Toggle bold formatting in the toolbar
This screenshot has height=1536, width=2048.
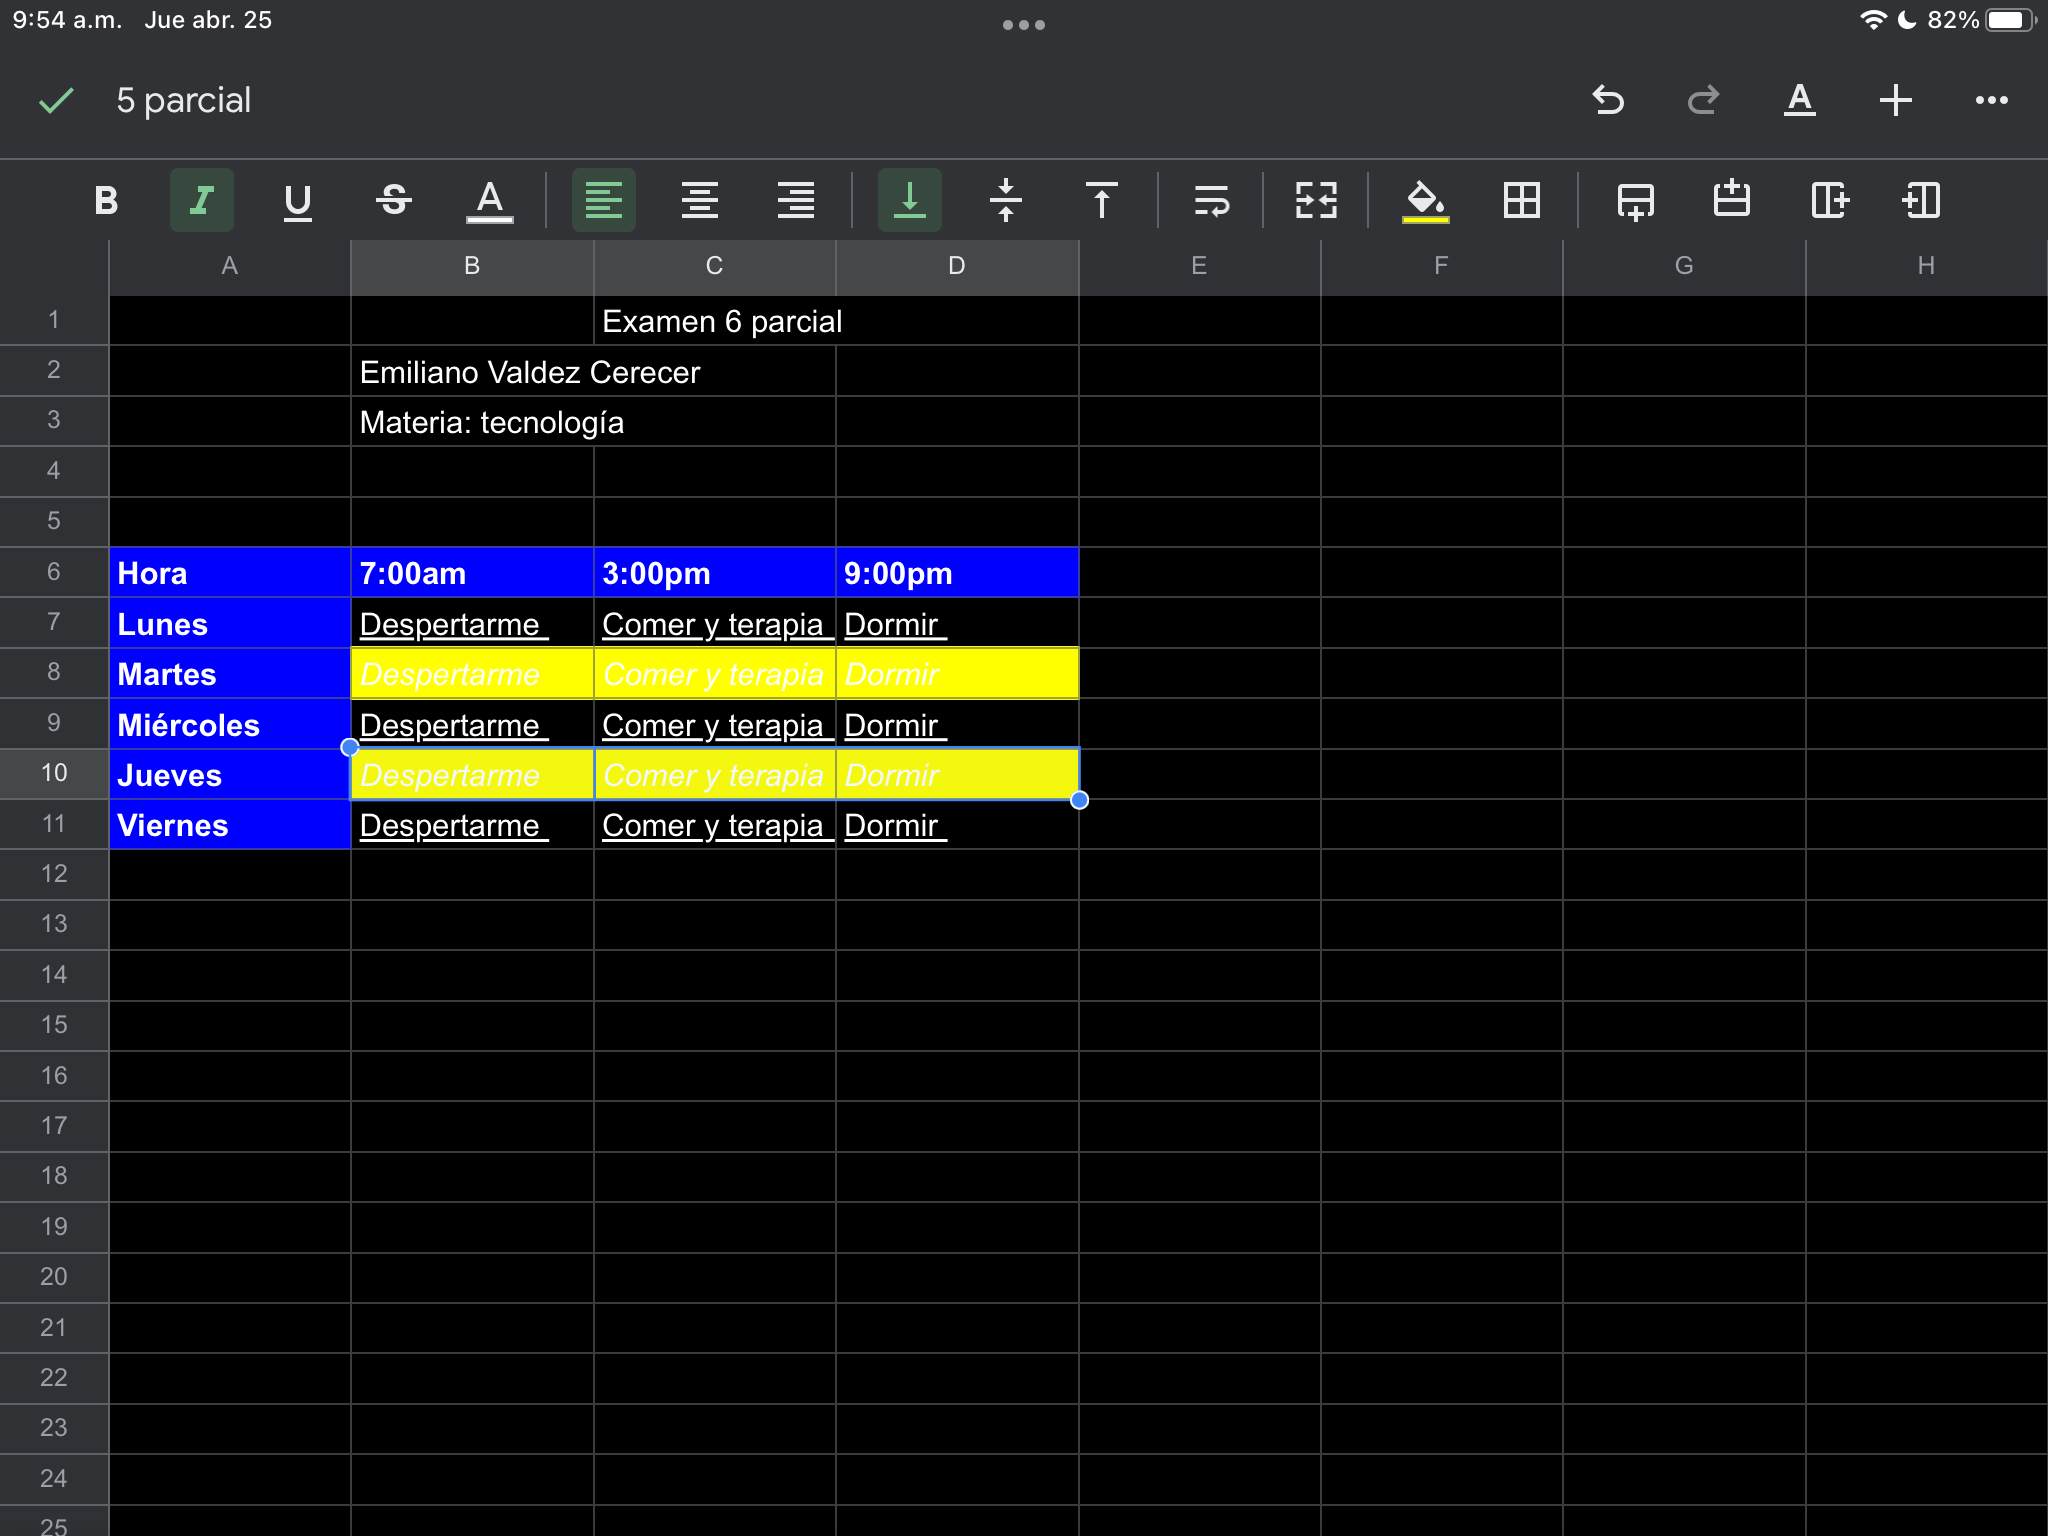(x=106, y=200)
